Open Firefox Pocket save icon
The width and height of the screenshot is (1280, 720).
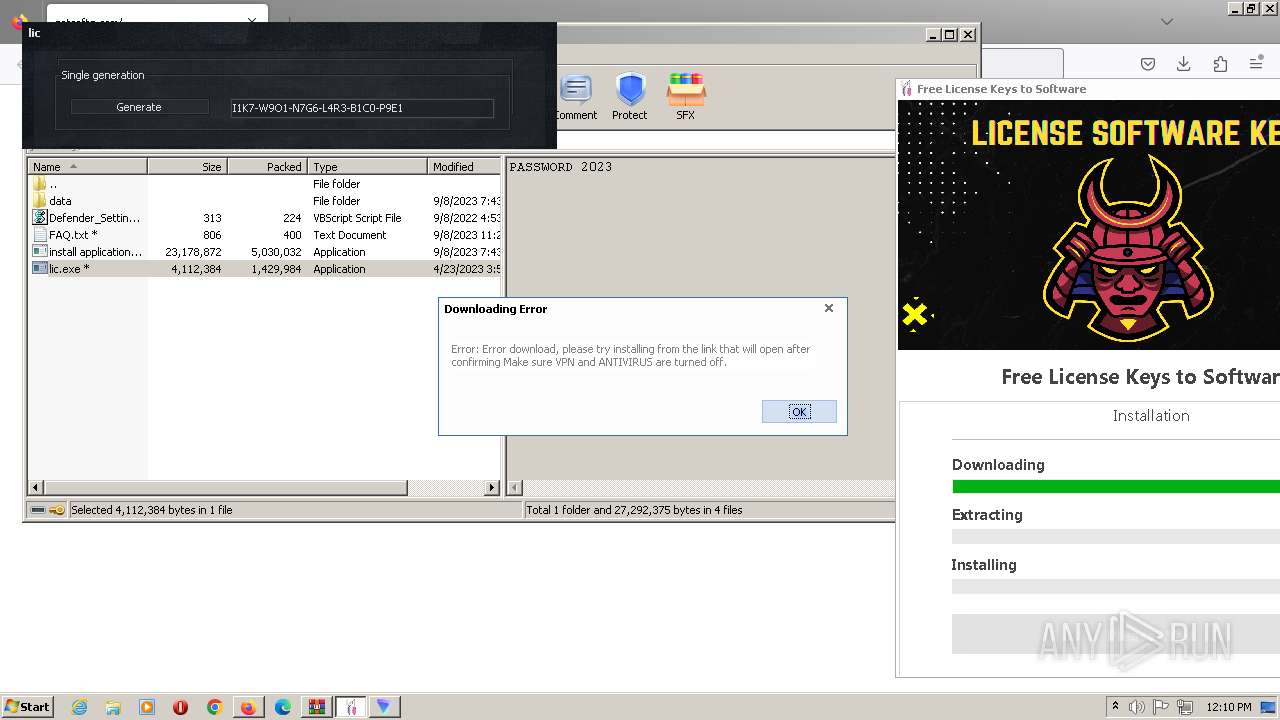click(1148, 64)
